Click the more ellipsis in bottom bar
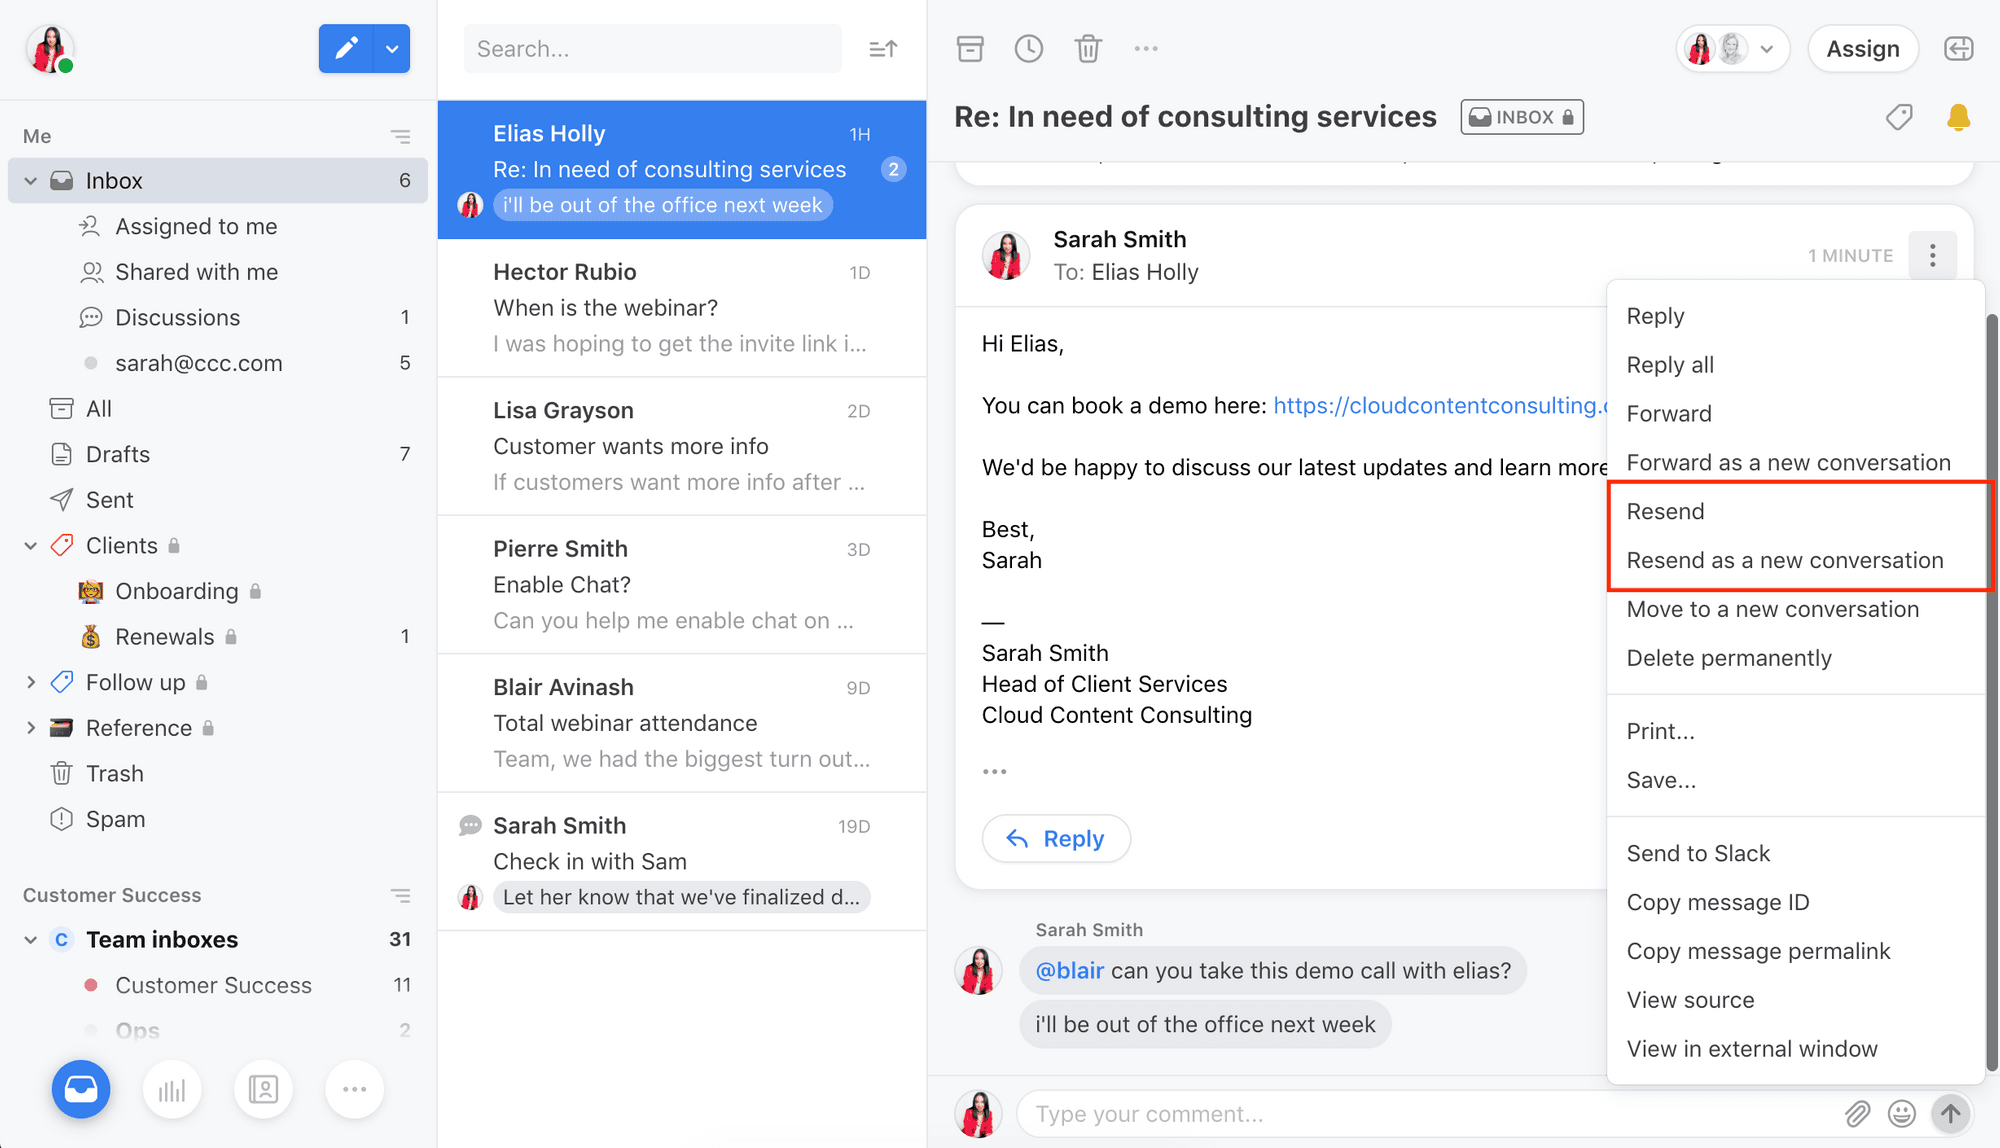Image resolution: width=2000 pixels, height=1148 pixels. (354, 1089)
